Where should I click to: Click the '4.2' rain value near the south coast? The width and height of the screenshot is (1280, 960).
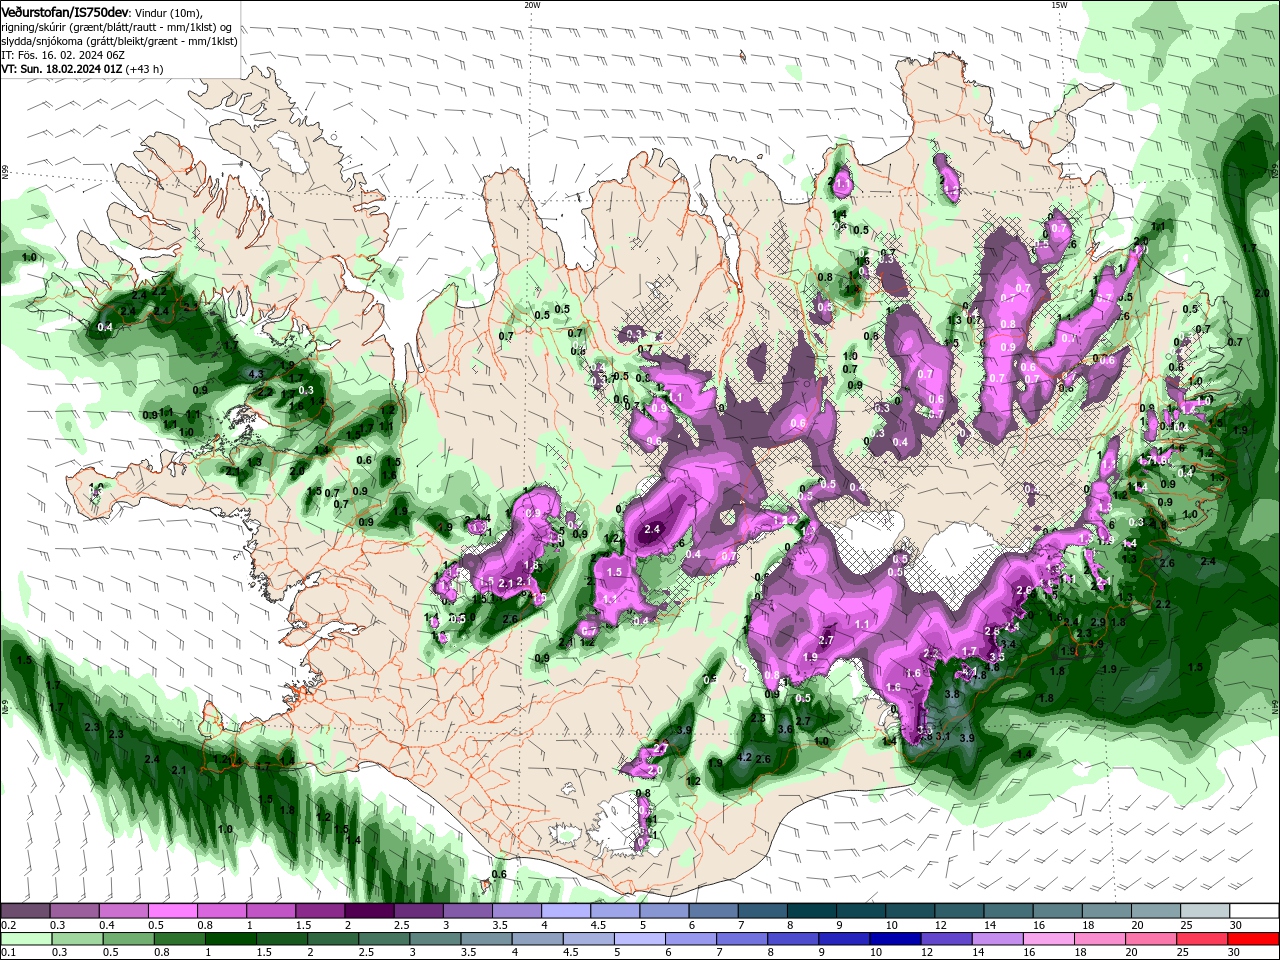[x=744, y=758]
